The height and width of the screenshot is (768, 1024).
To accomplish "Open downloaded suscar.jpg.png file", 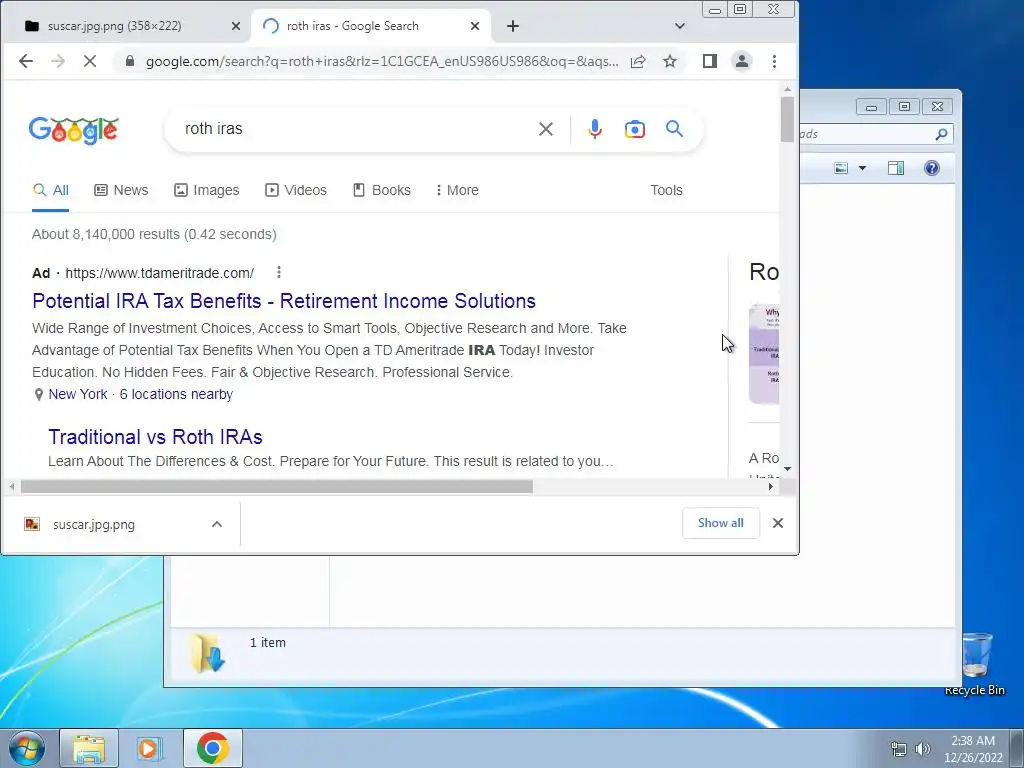I will [x=93, y=524].
